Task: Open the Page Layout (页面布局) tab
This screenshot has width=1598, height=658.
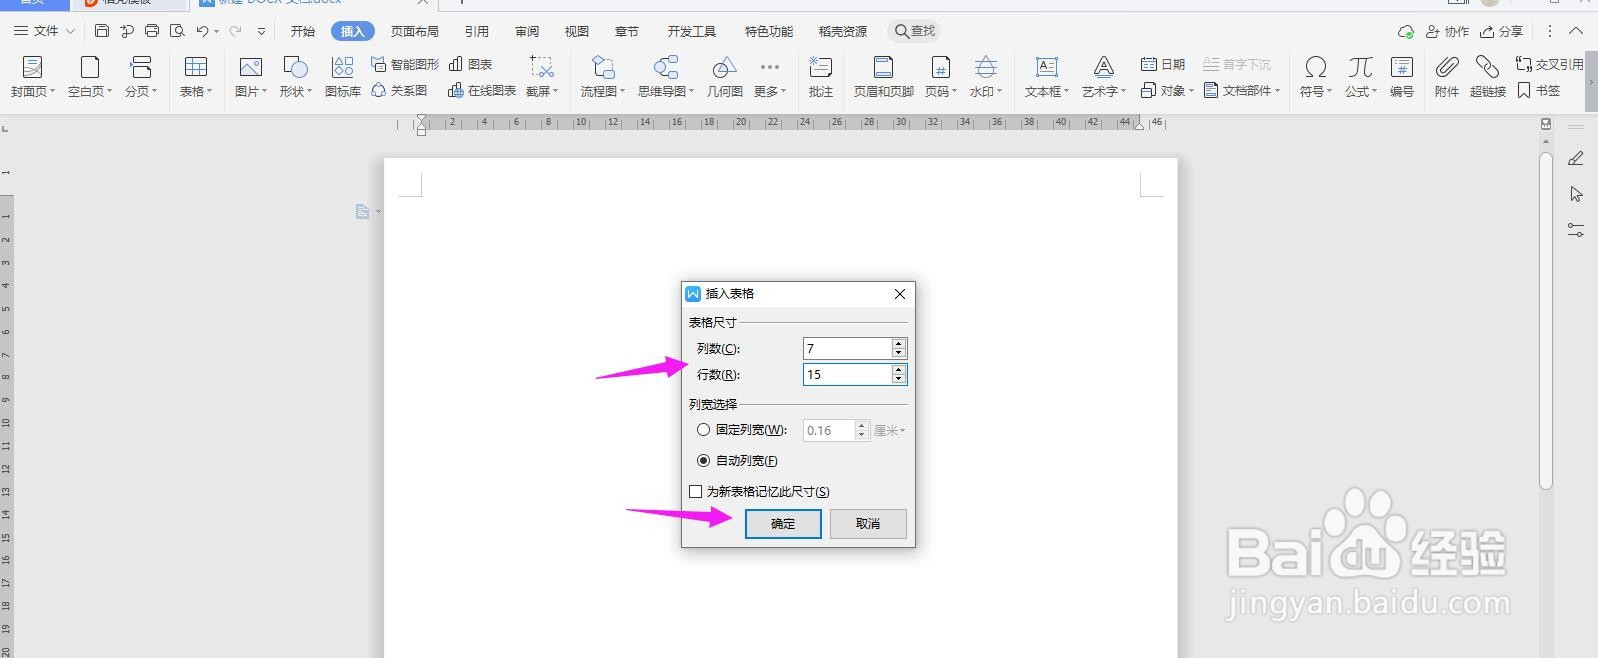Action: pyautogui.click(x=415, y=31)
